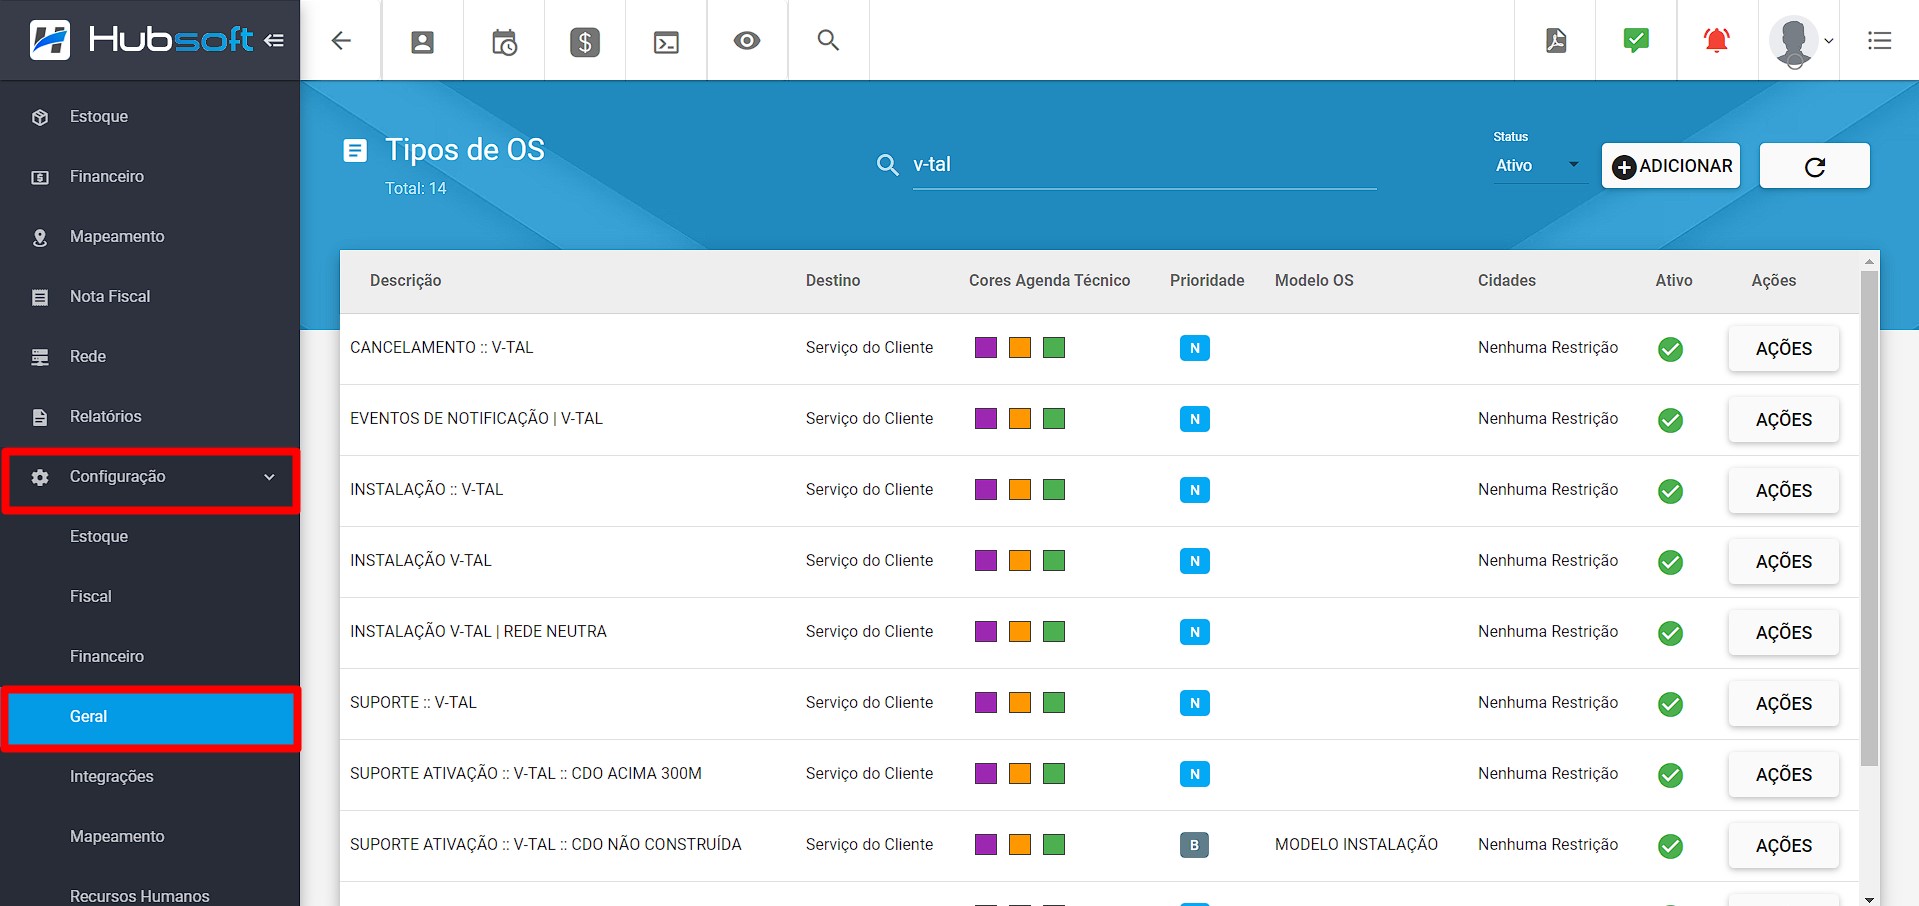Click the green color swatch in EVENTOS DE NOTIFICAÇÃO row
The image size is (1919, 906).
point(1054,418)
